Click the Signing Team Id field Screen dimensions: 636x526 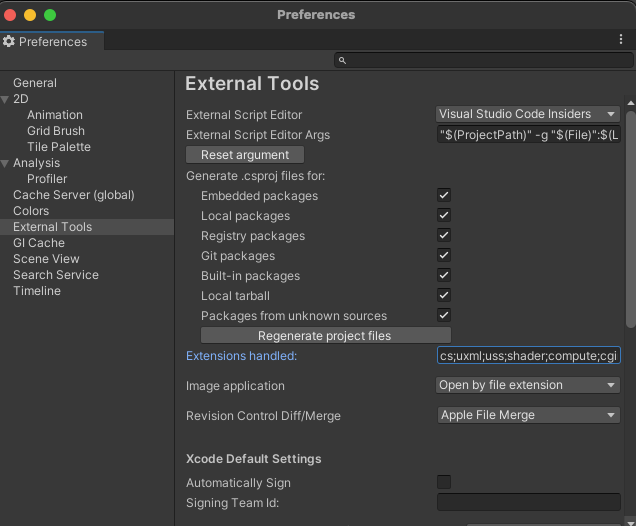528,502
